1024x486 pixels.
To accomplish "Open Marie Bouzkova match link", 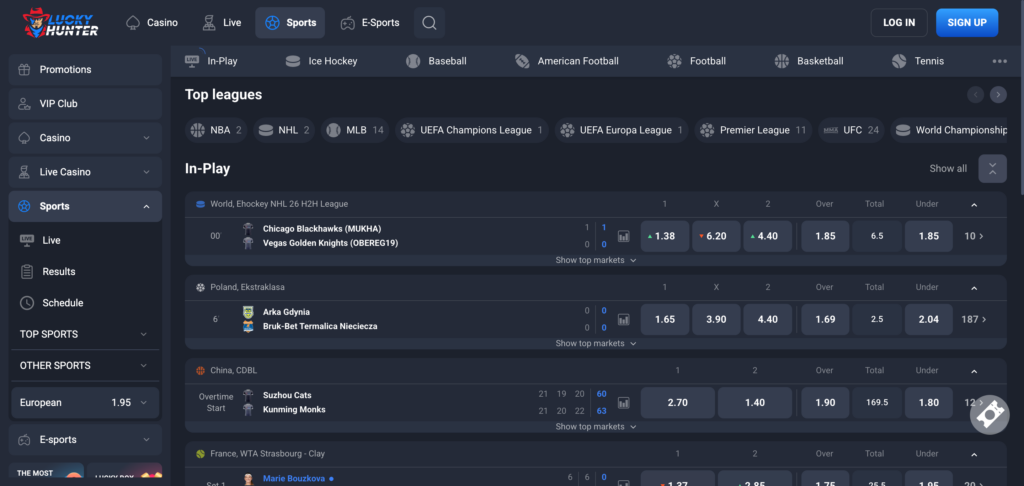I will click(294, 479).
